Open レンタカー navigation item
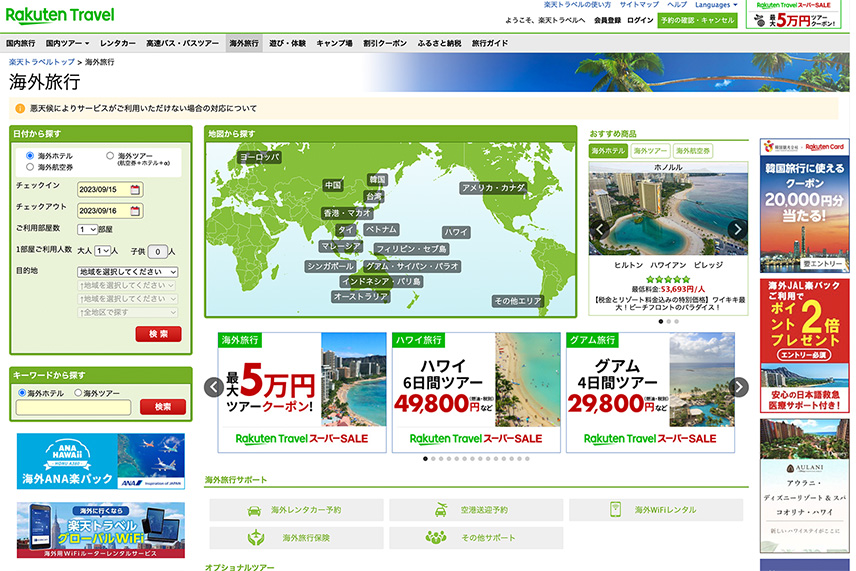 point(118,43)
